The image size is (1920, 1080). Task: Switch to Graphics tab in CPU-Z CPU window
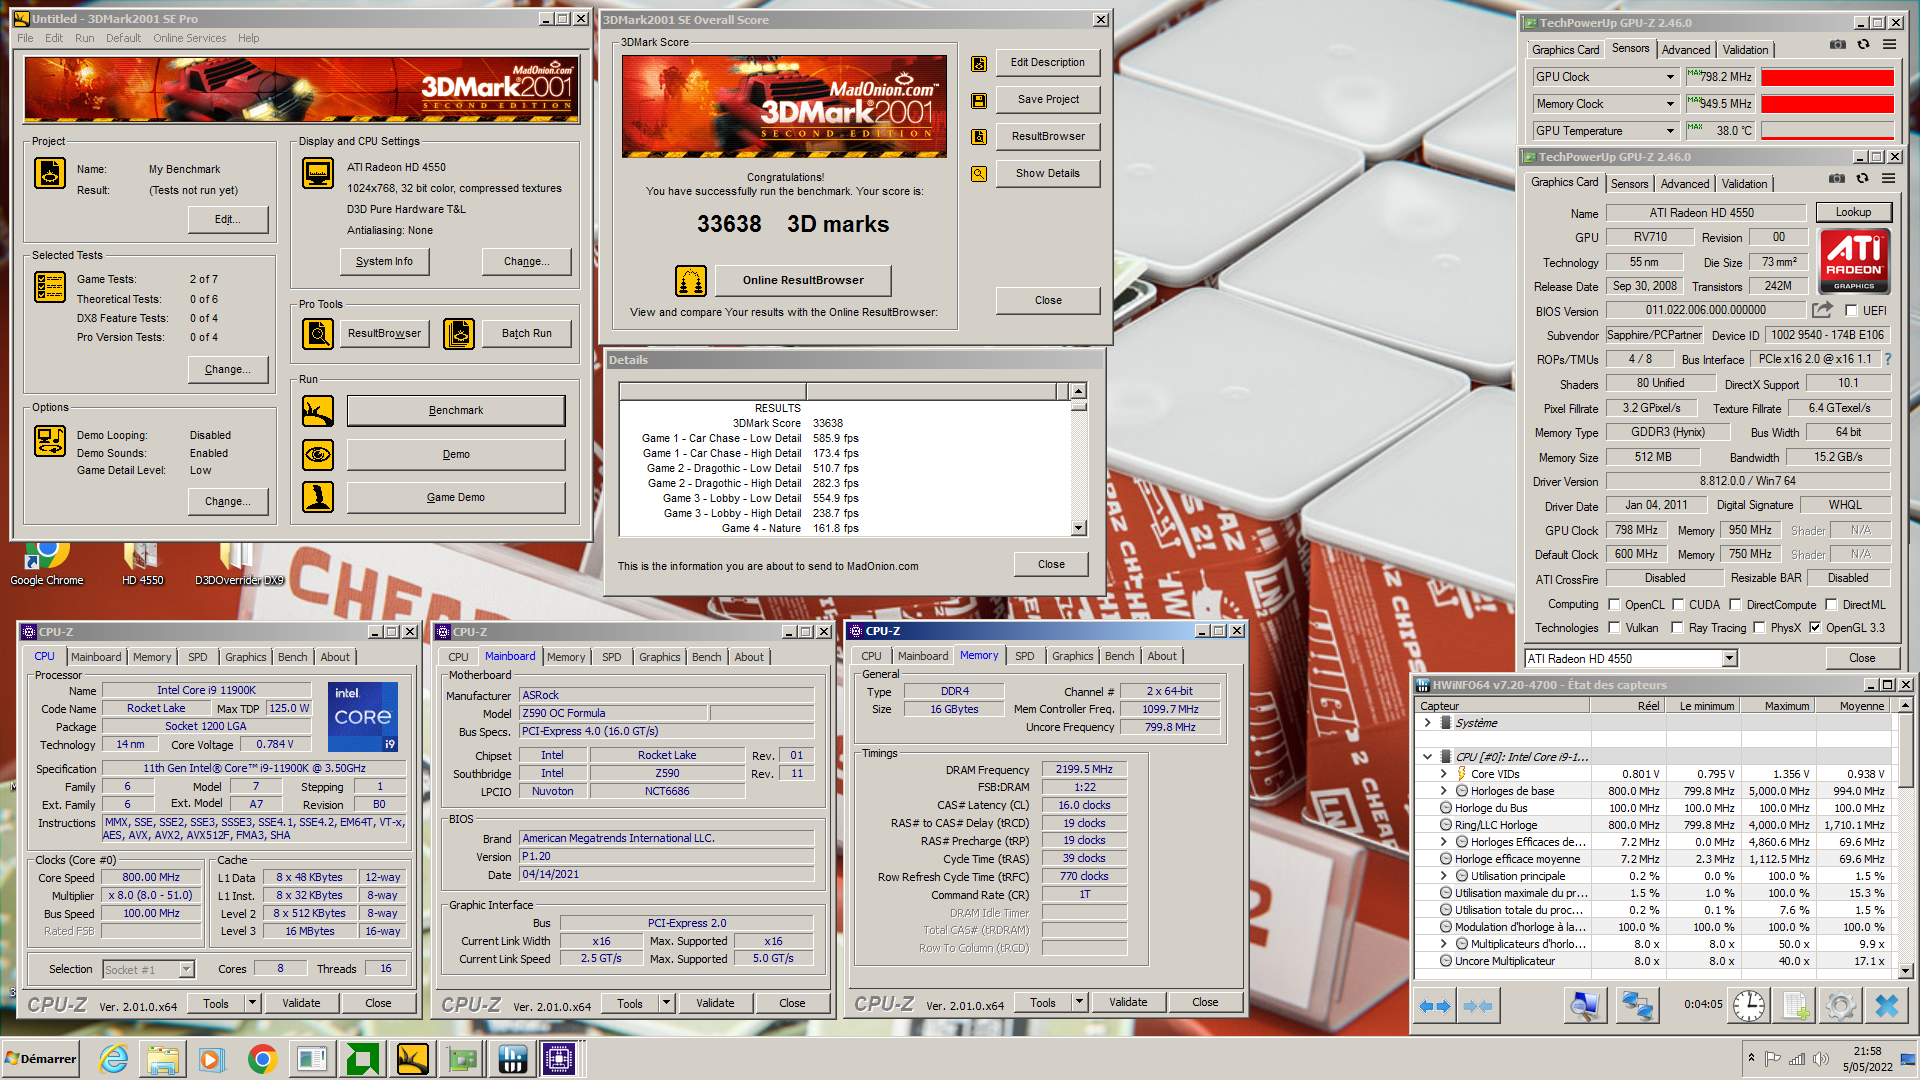(245, 657)
